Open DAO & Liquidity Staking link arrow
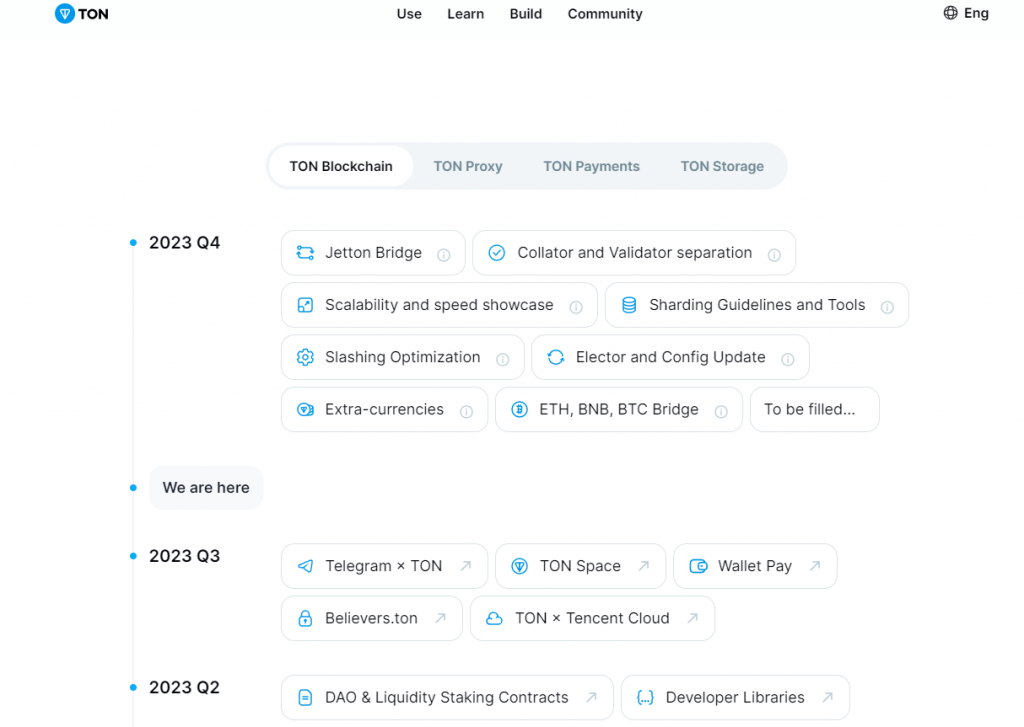The width and height of the screenshot is (1024, 727). click(x=592, y=697)
